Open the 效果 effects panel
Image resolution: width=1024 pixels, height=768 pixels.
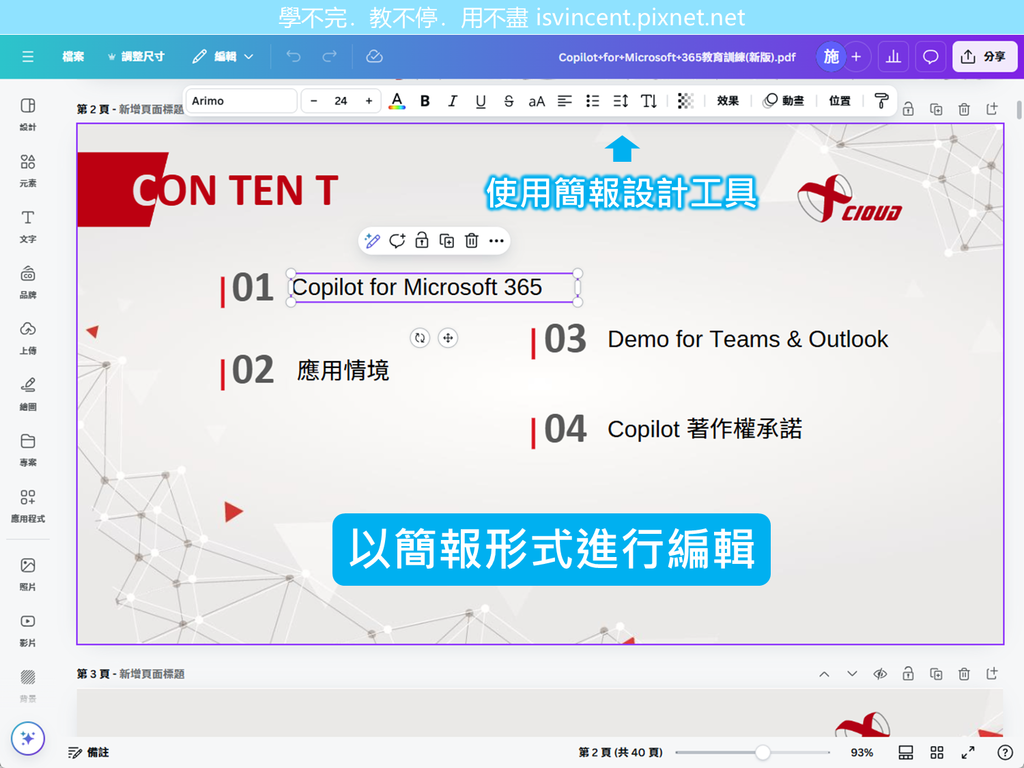click(728, 101)
